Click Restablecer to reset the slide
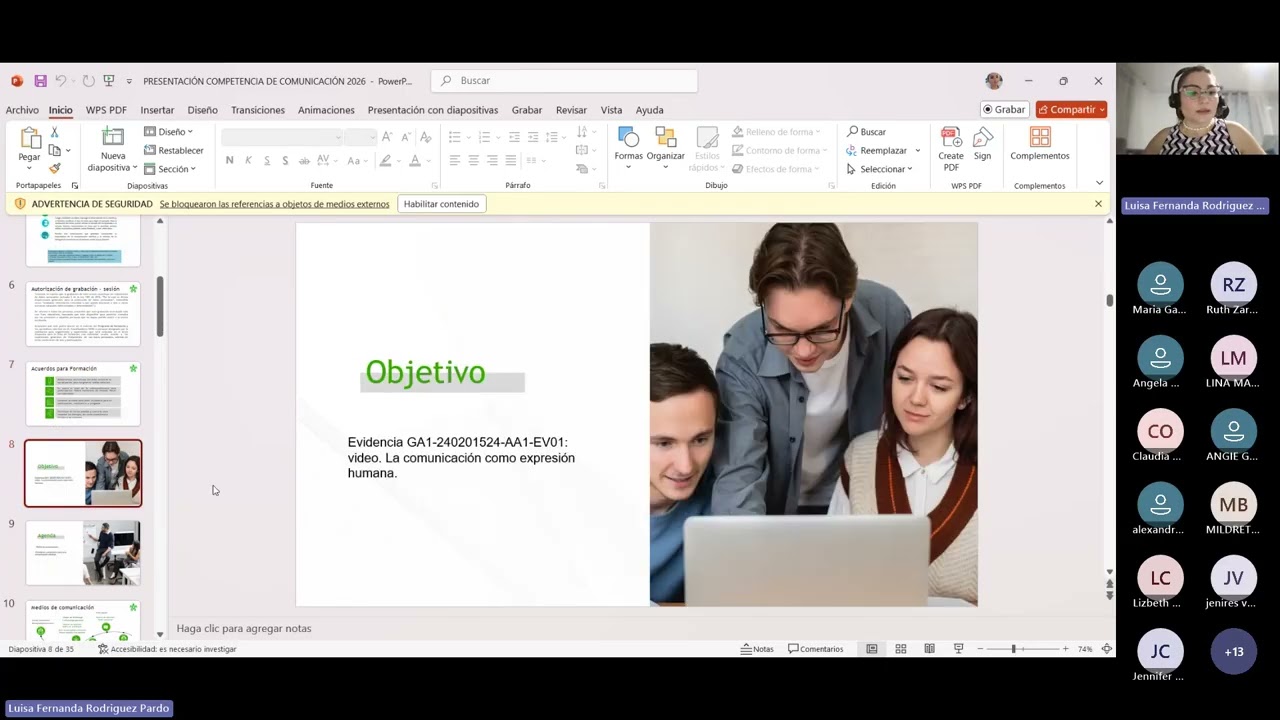Viewport: 1280px width, 720px height. click(174, 150)
